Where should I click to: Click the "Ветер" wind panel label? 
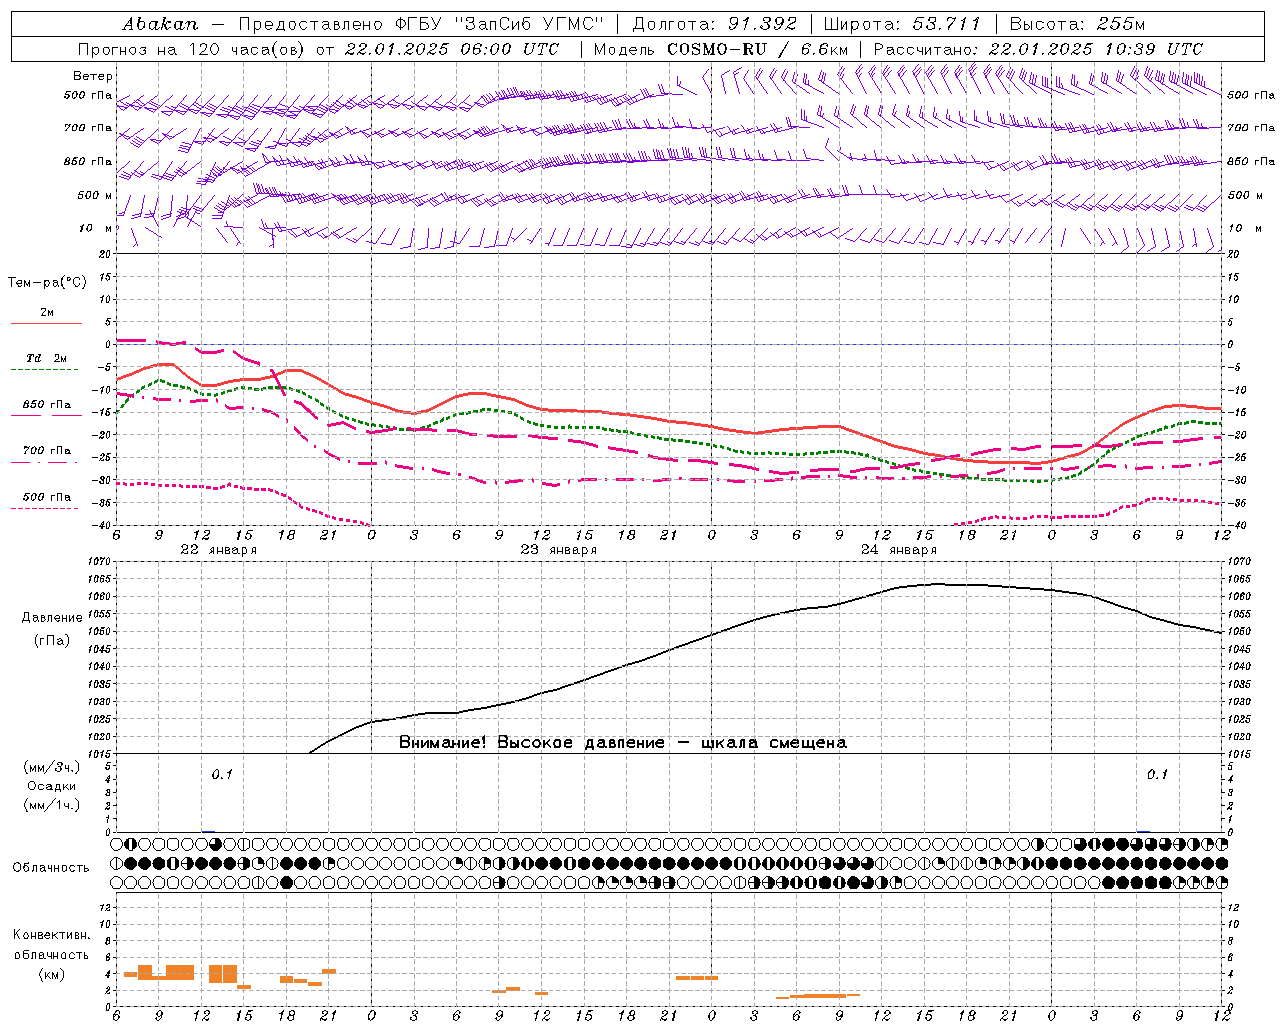click(x=93, y=76)
